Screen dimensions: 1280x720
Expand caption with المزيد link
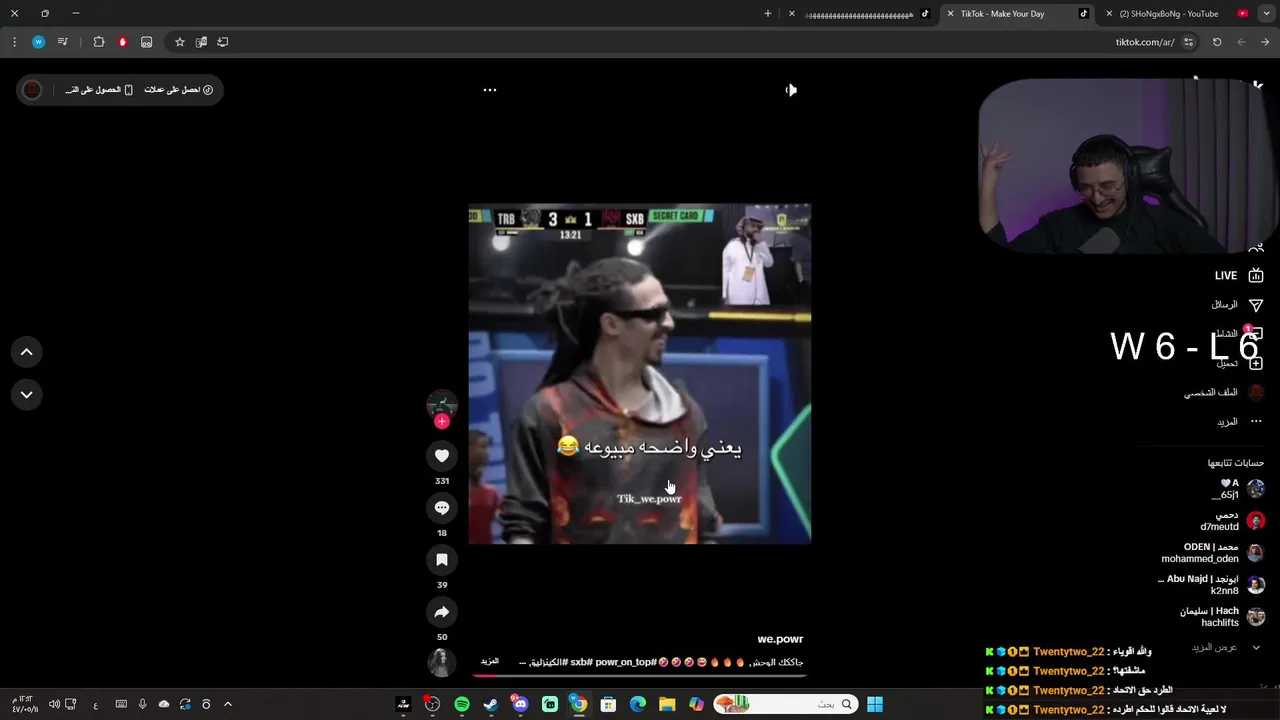[490, 662]
